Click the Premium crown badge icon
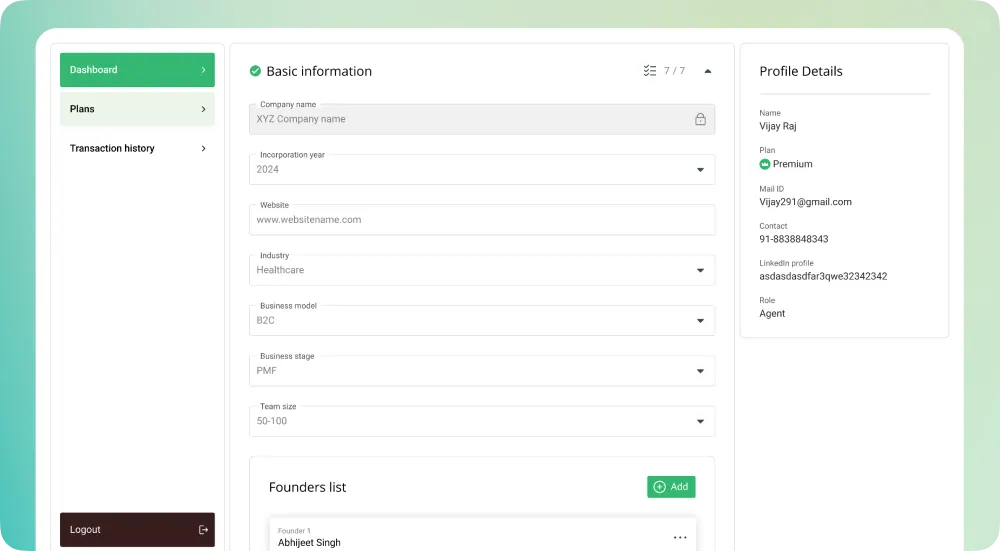The image size is (1000, 551). 765,164
